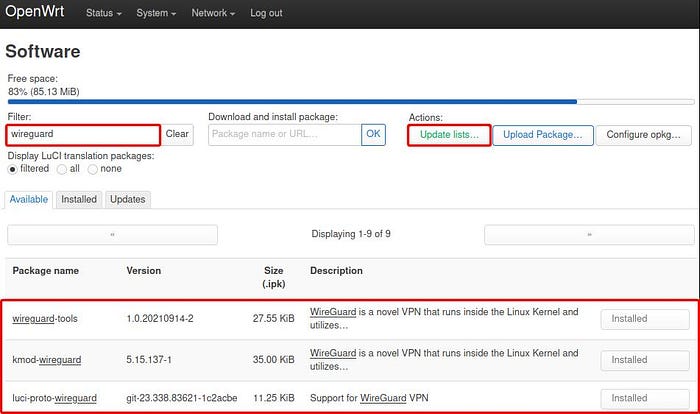Image resolution: width=700 pixels, height=414 pixels.
Task: Click the OpenWrt brand logo
Action: coord(35,12)
